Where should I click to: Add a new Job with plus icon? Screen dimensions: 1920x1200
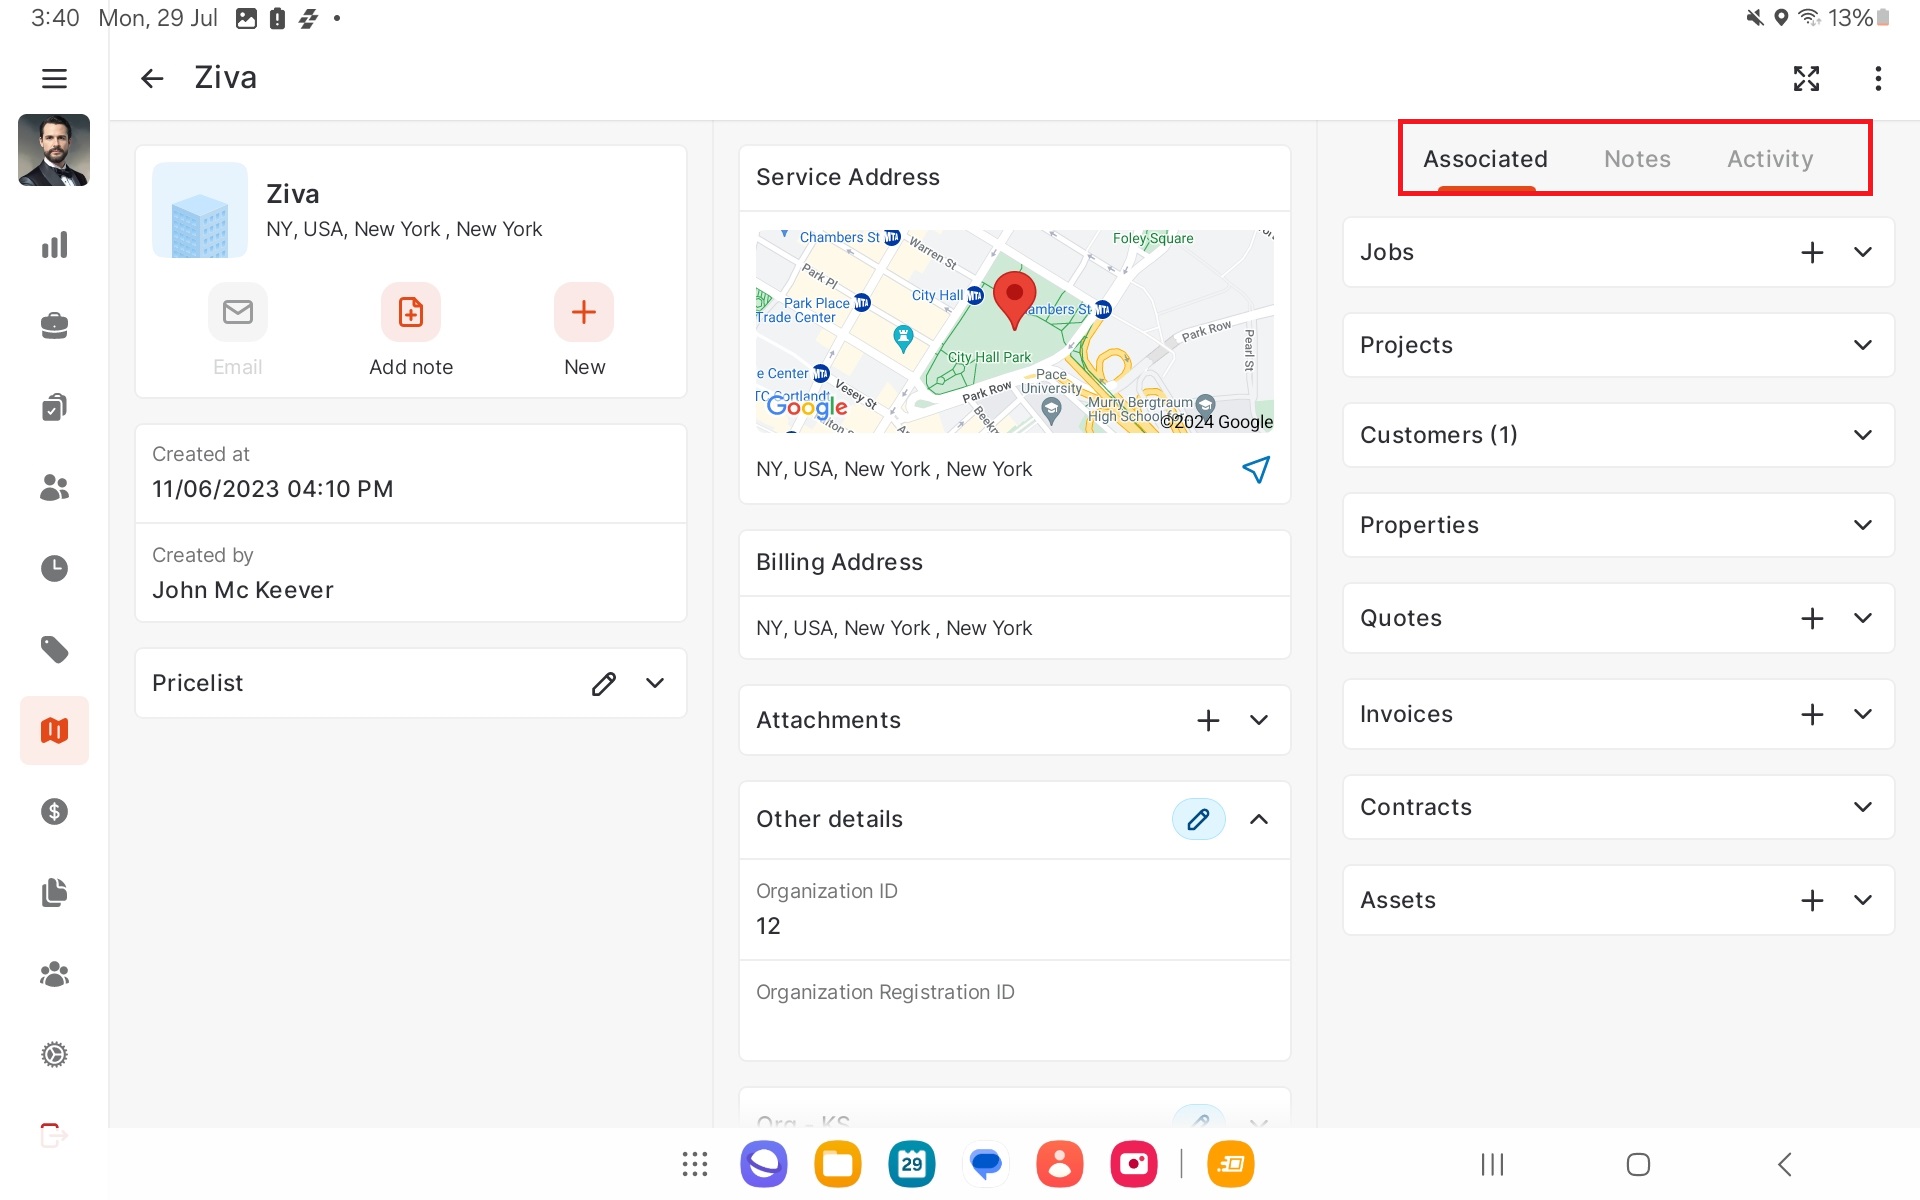point(1812,252)
